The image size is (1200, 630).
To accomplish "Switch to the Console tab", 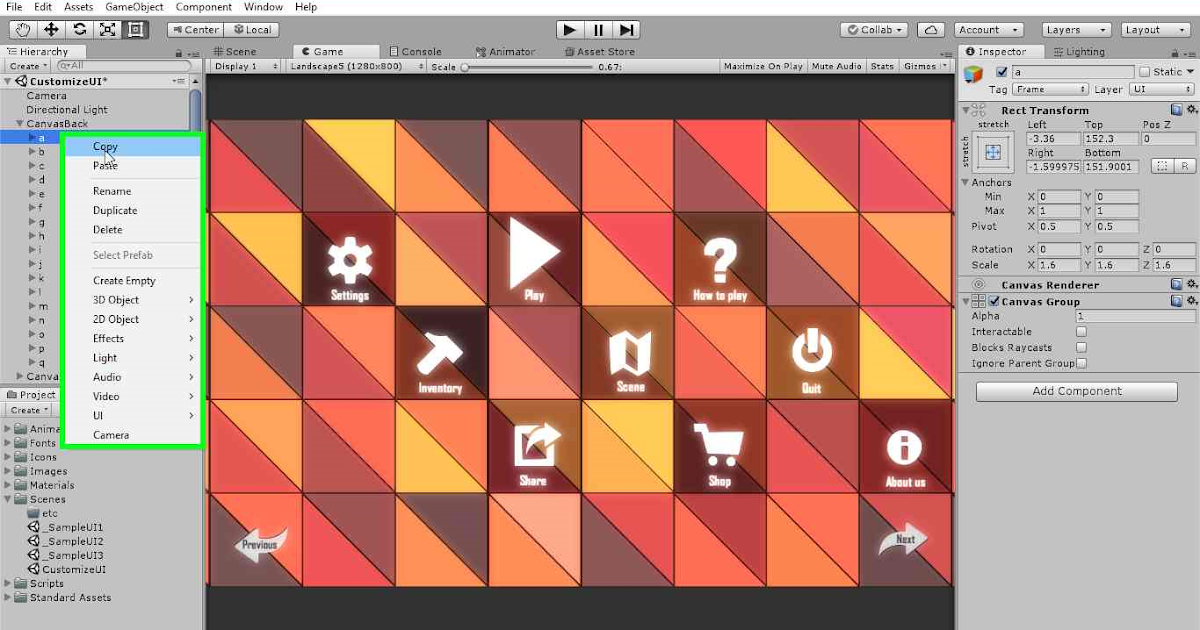I will click(418, 51).
